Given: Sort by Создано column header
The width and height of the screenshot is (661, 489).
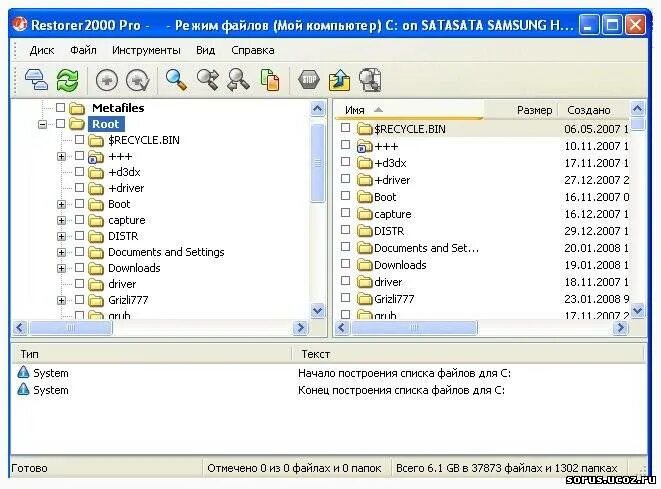Looking at the screenshot, I should coord(594,110).
